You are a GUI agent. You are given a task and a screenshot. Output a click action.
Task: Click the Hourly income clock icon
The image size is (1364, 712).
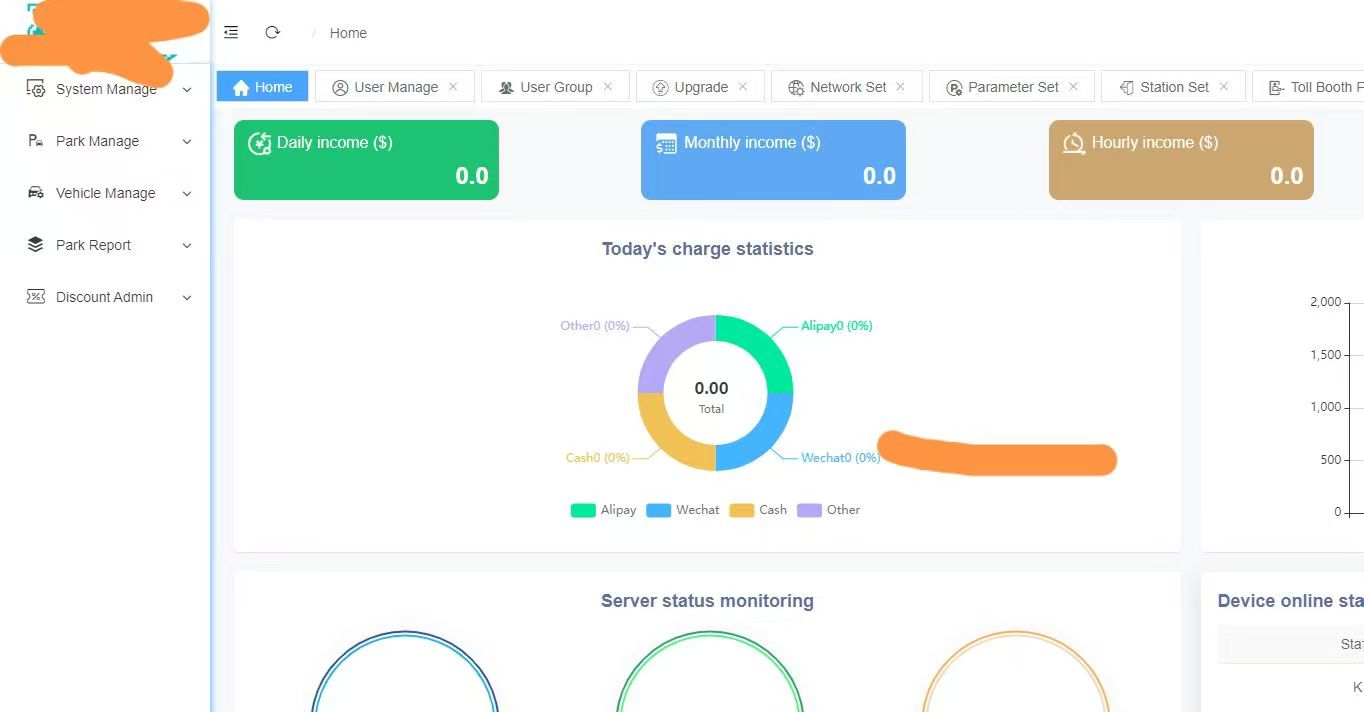1073,143
